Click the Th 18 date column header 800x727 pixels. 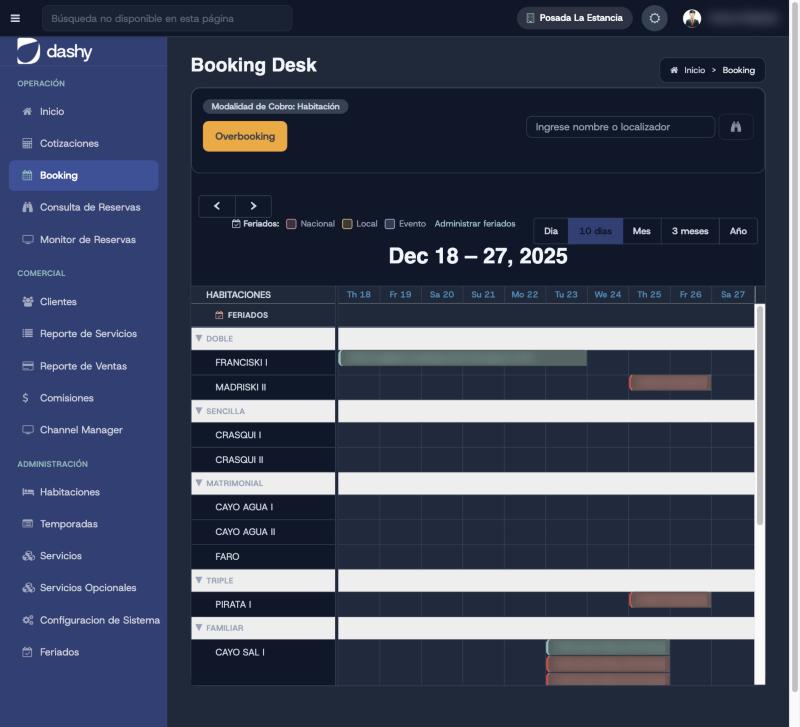359,294
